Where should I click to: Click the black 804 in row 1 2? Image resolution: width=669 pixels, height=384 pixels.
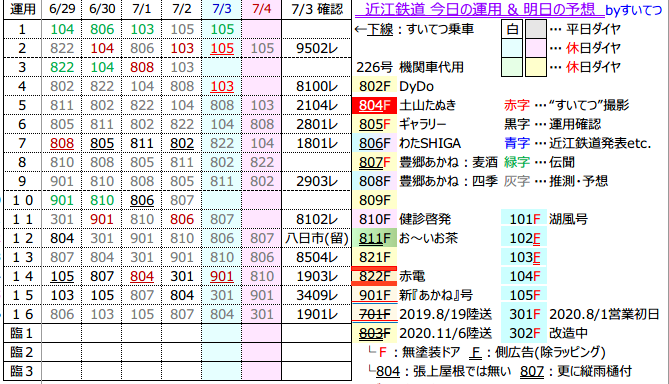(62, 239)
